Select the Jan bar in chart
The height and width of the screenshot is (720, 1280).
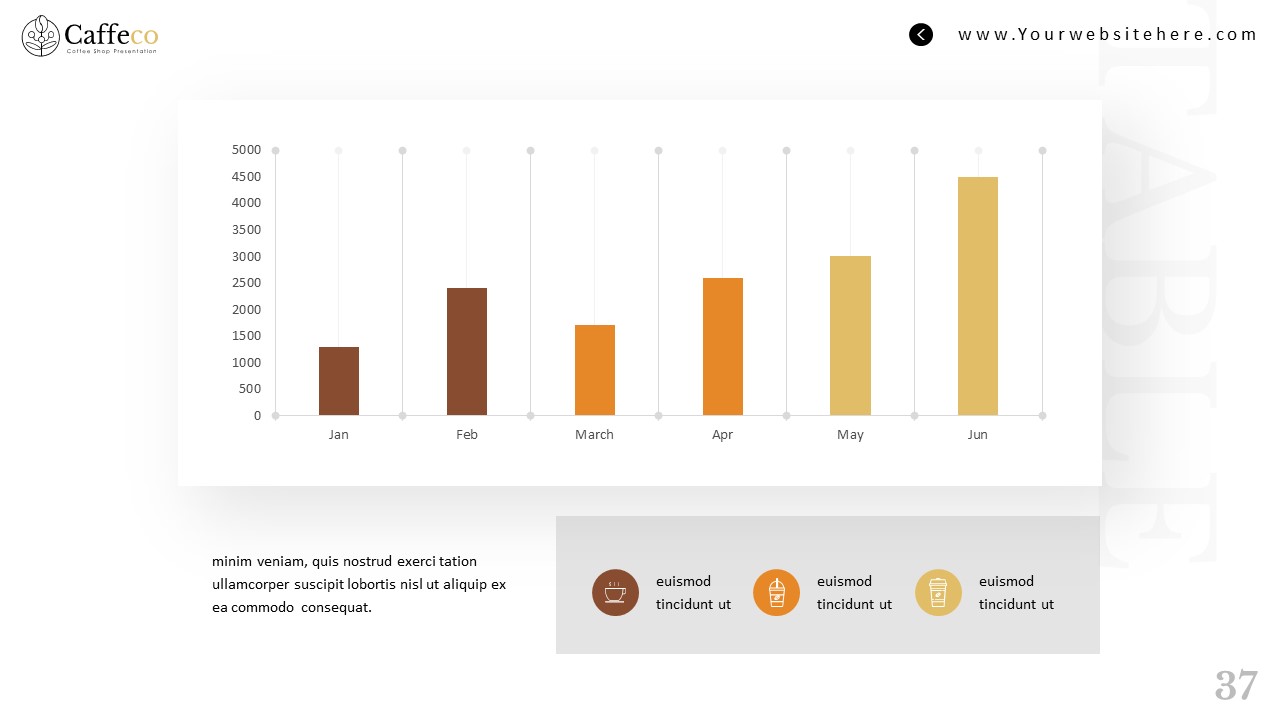pyautogui.click(x=339, y=381)
